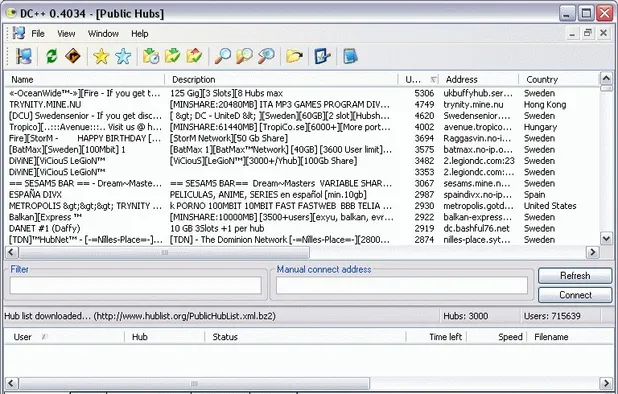This screenshot has height=394, width=618.
Task: Open Favorite Users blue star icon
Action: pyautogui.click(x=123, y=56)
